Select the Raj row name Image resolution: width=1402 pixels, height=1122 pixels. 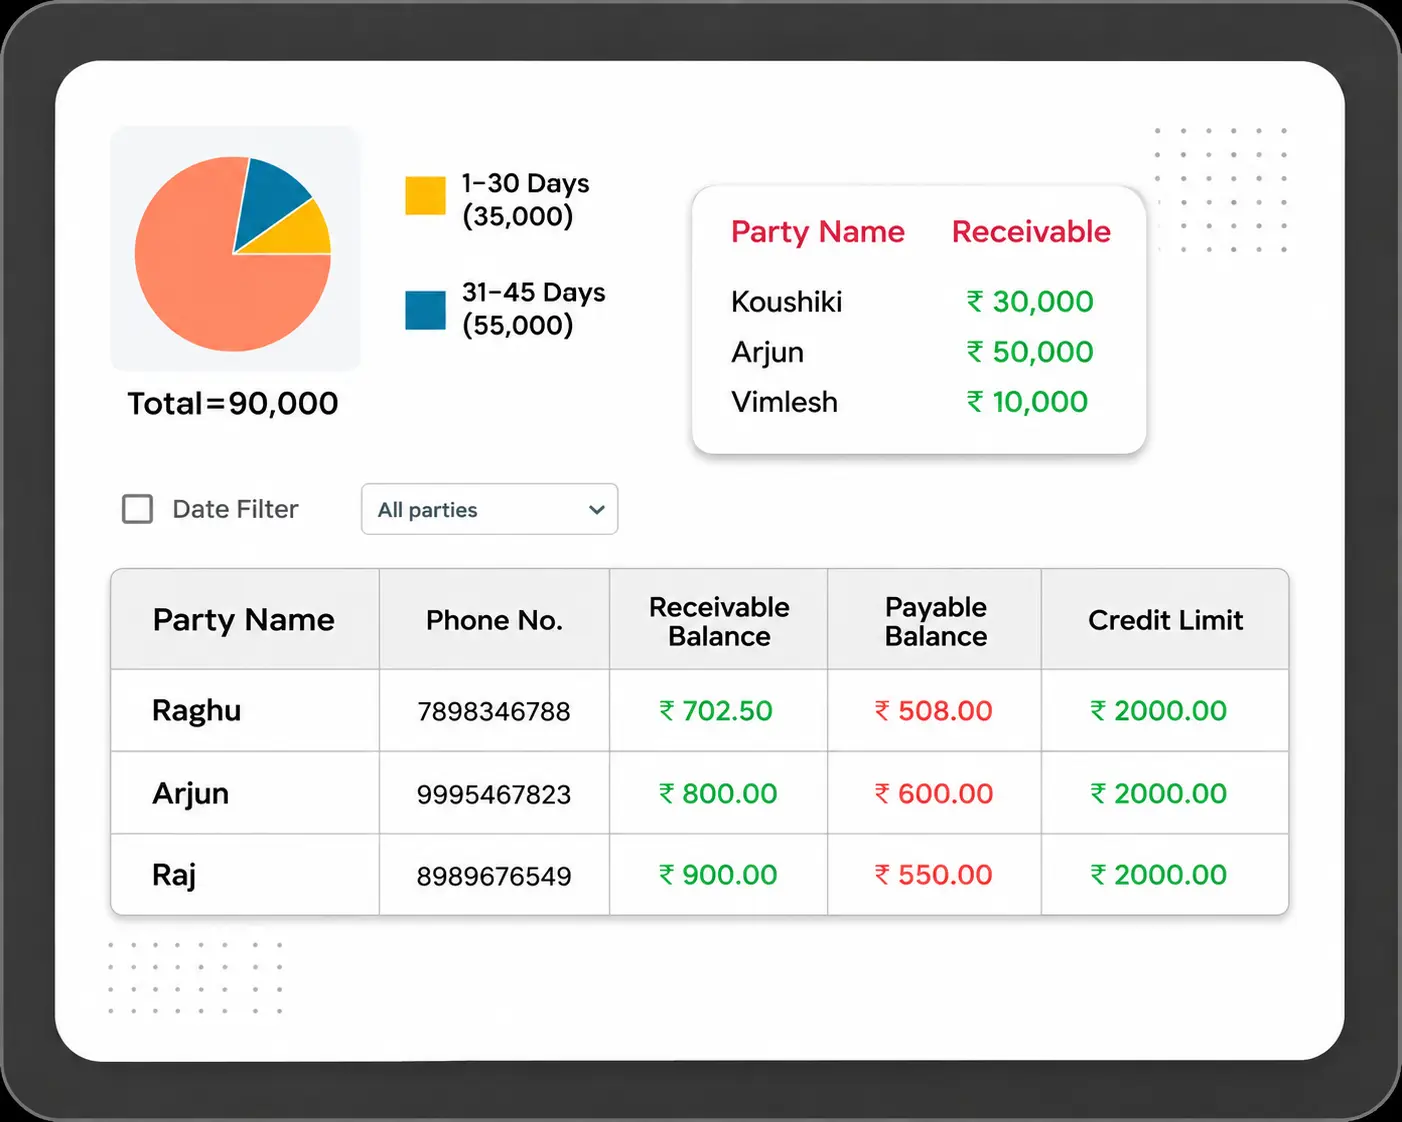[x=174, y=875]
